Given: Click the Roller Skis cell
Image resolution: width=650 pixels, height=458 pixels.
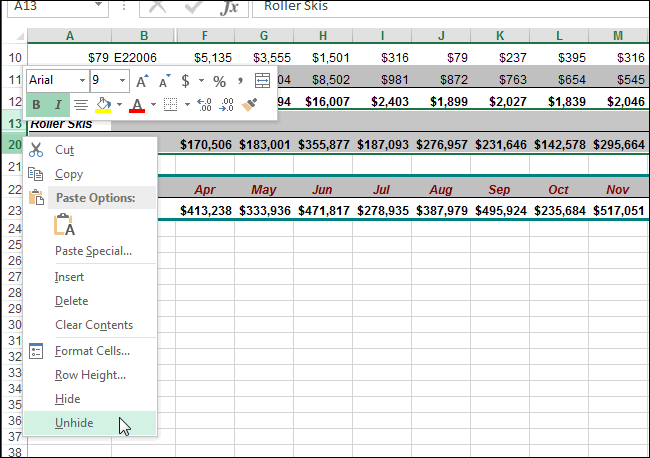Looking at the screenshot, I should click(x=70, y=124).
